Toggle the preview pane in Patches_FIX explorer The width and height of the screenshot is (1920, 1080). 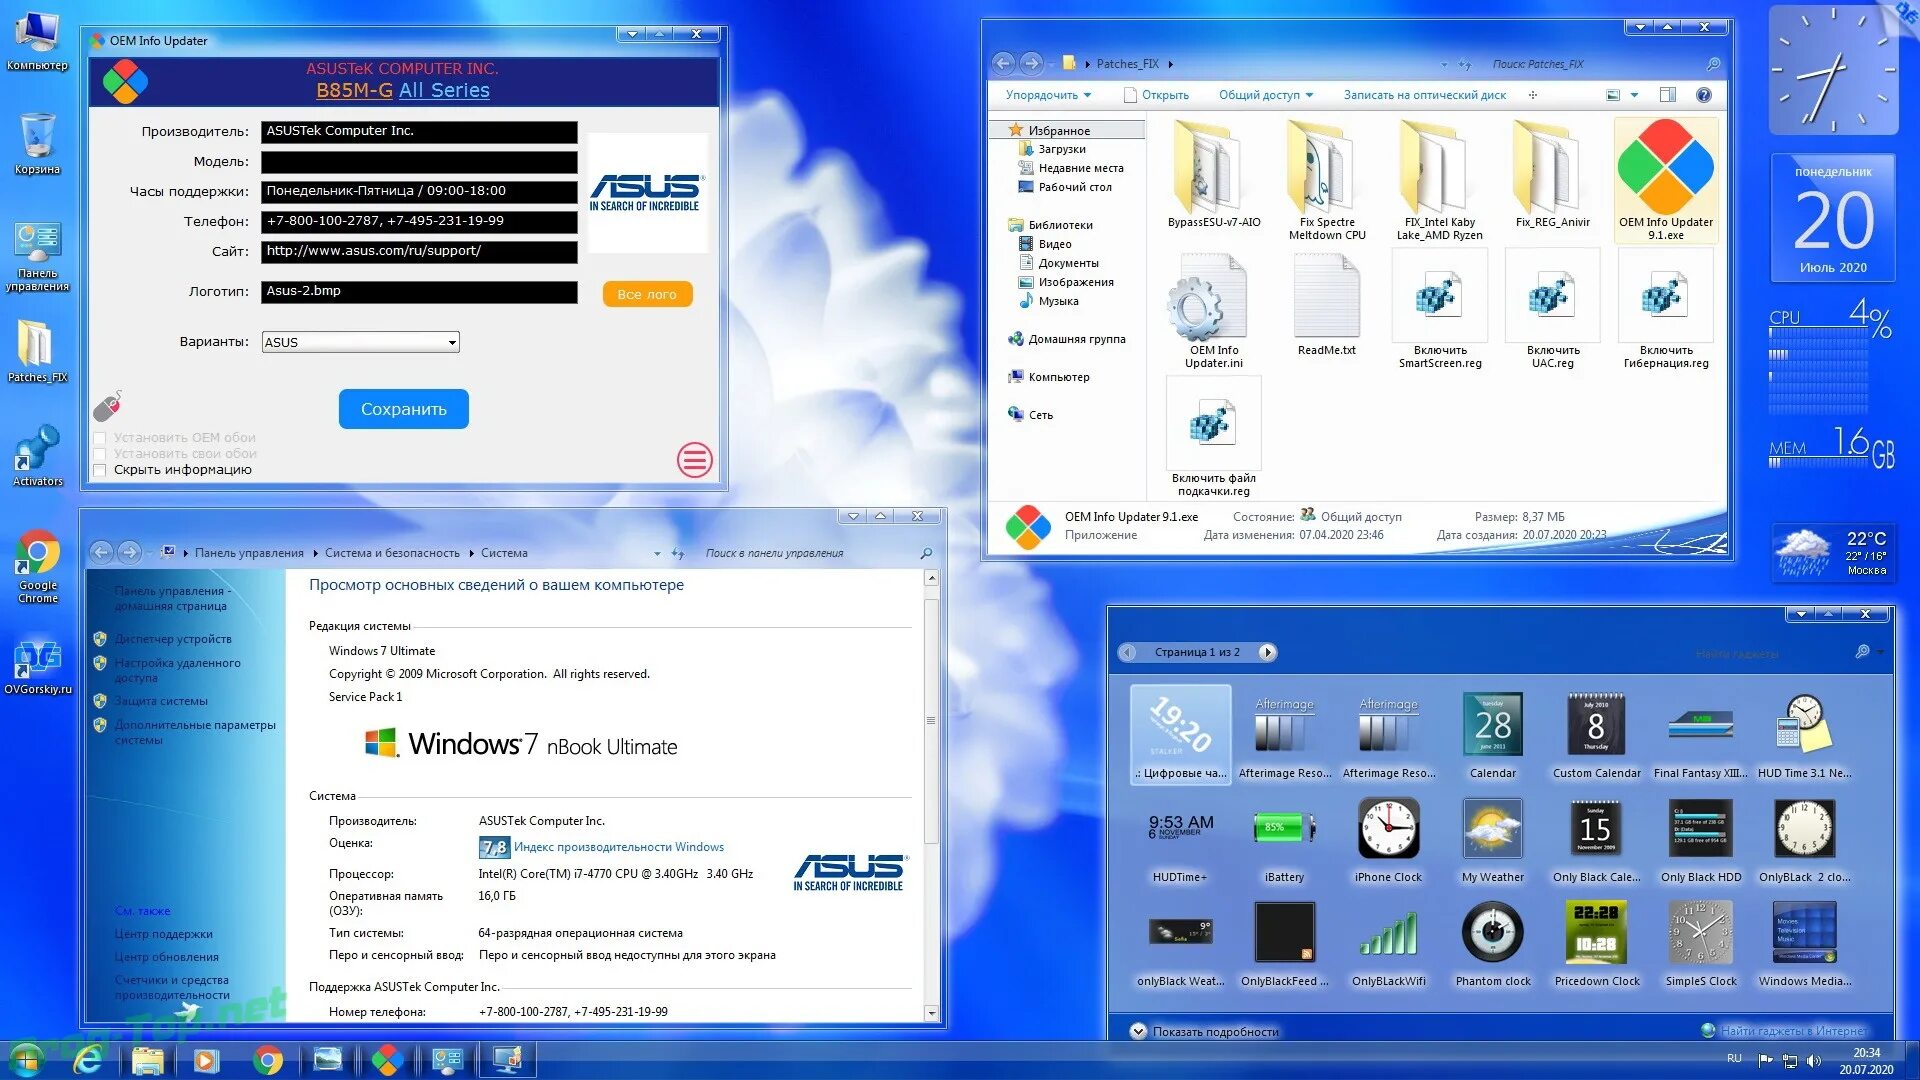coord(1667,95)
